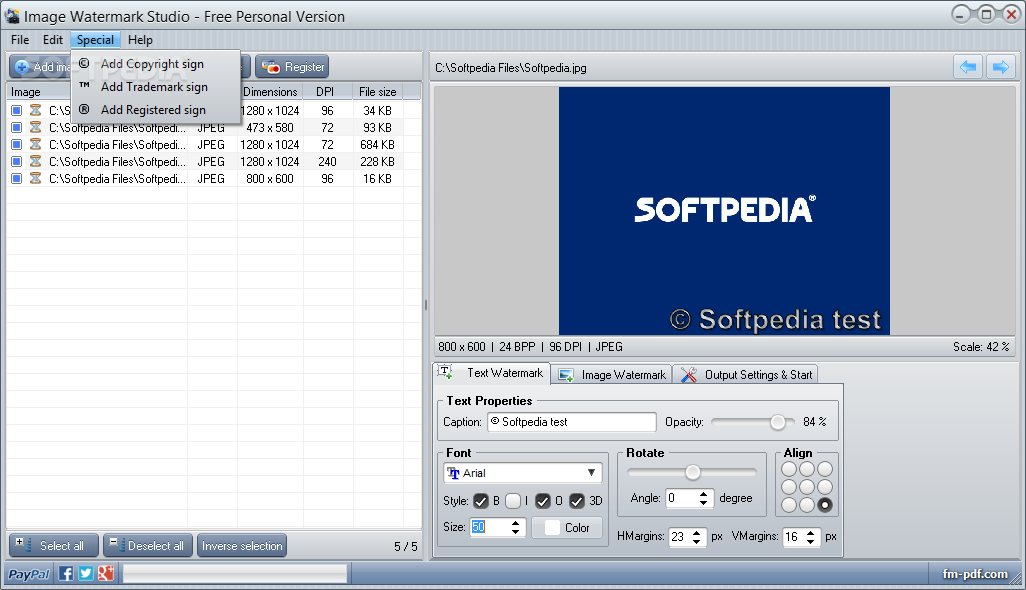Select top-left alignment radio
This screenshot has width=1026, height=590.
(789, 469)
